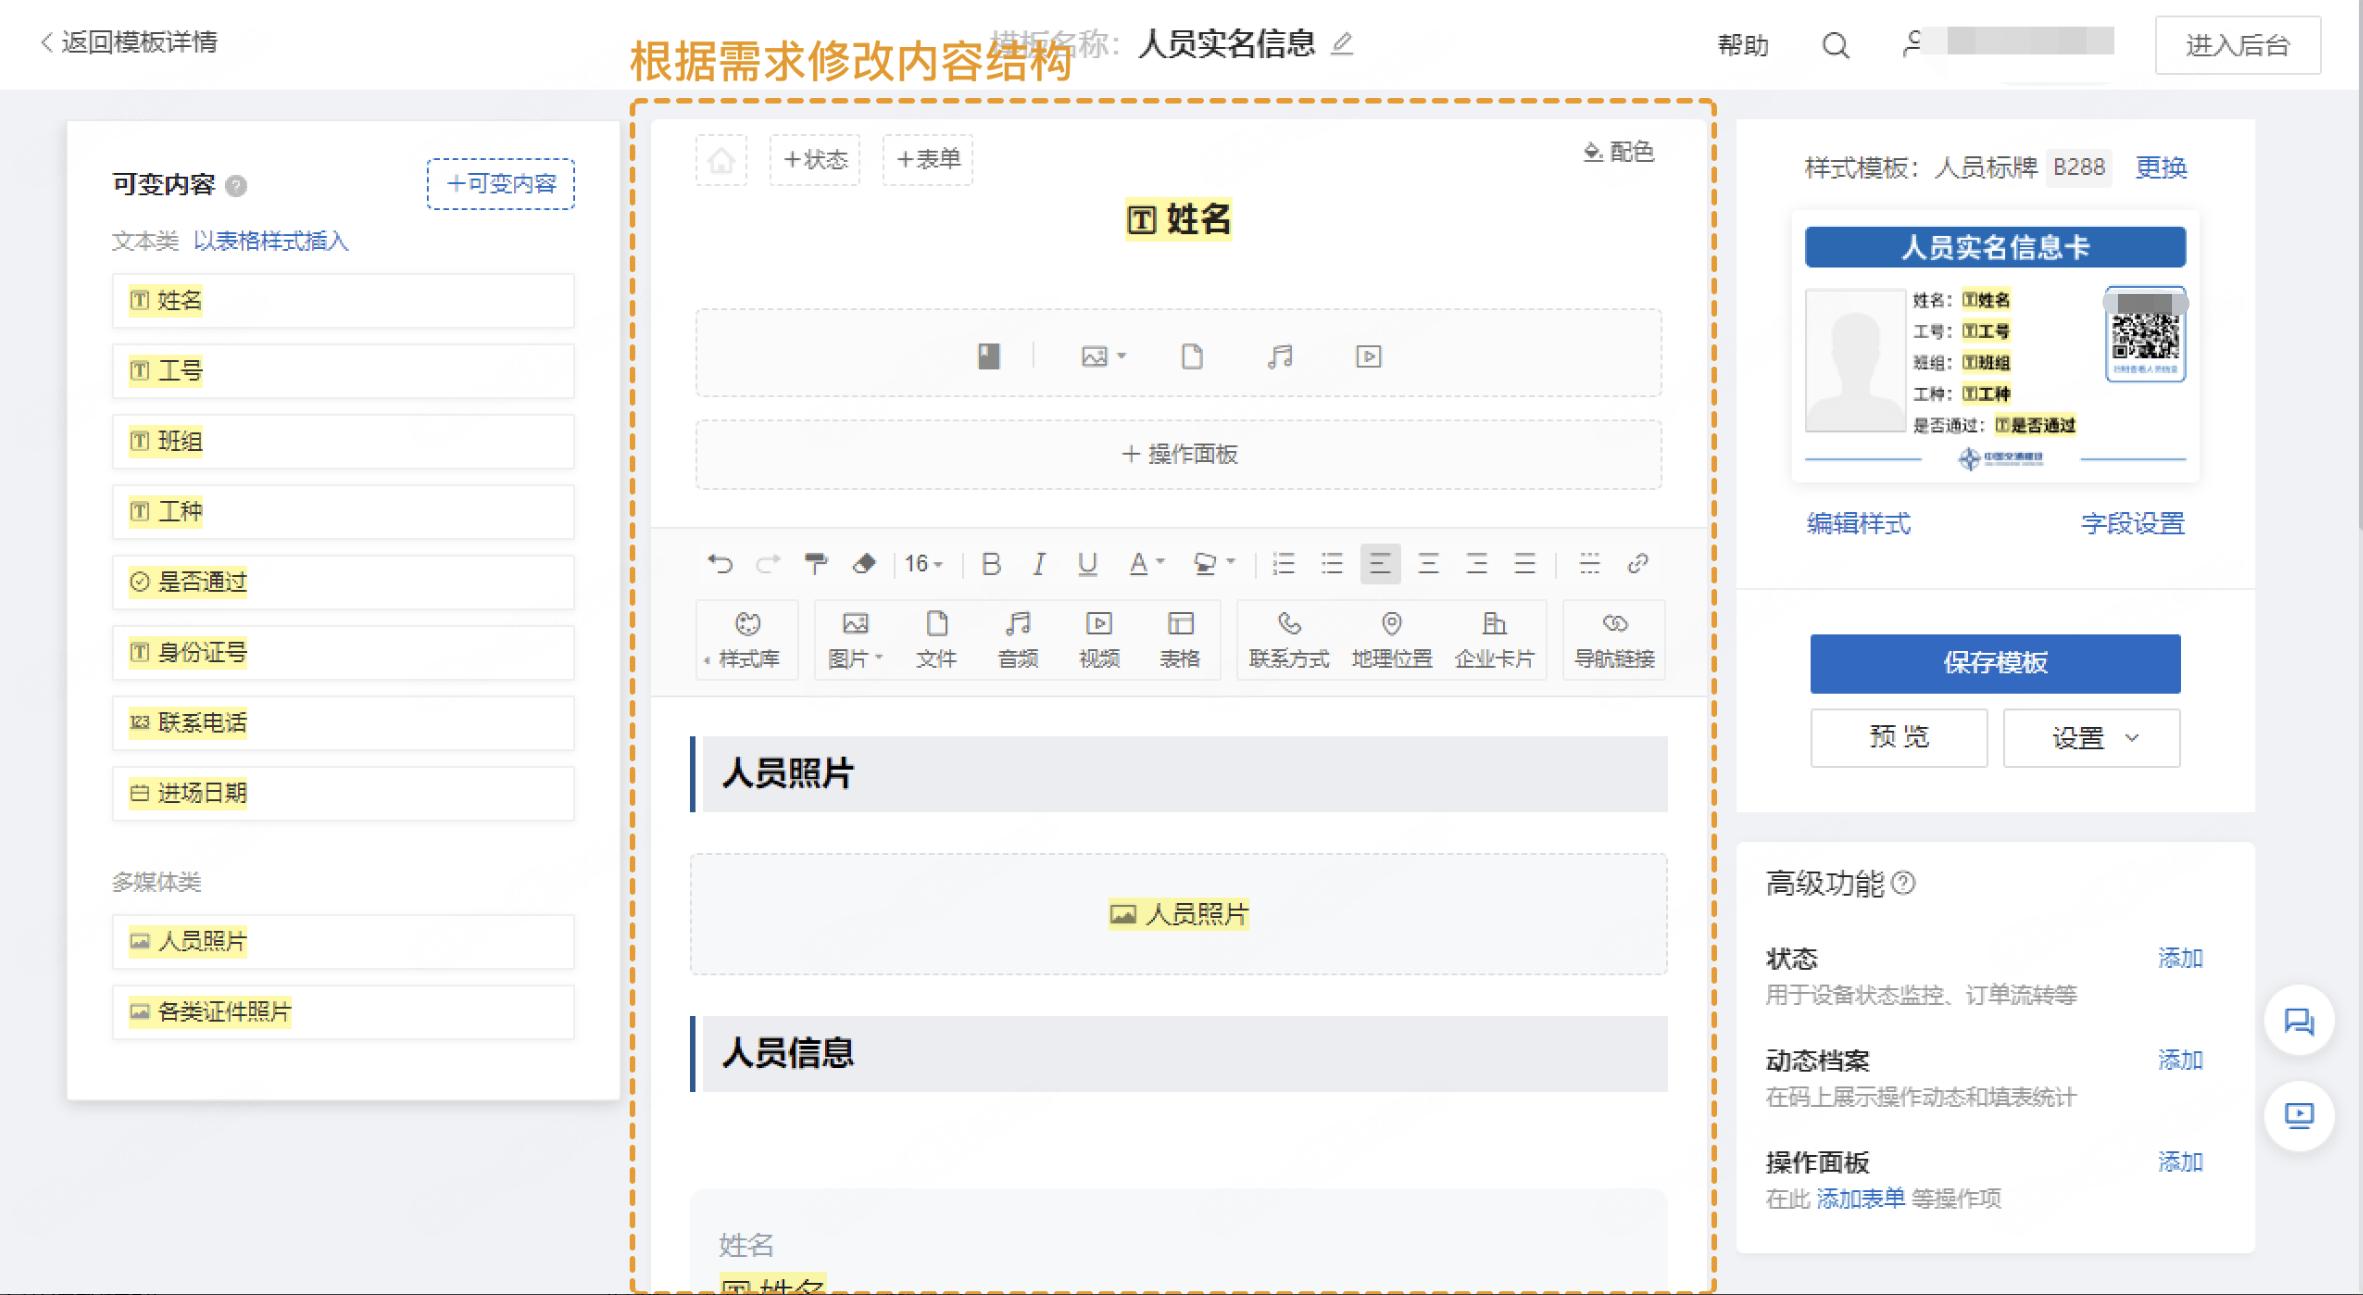Insert a table with the 表格 icon
This screenshot has height=1295, width=2363.
tap(1181, 640)
